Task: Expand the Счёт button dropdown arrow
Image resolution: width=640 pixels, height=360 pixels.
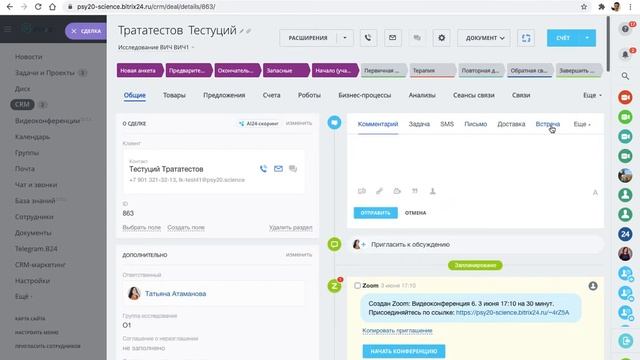Action: 587,38
